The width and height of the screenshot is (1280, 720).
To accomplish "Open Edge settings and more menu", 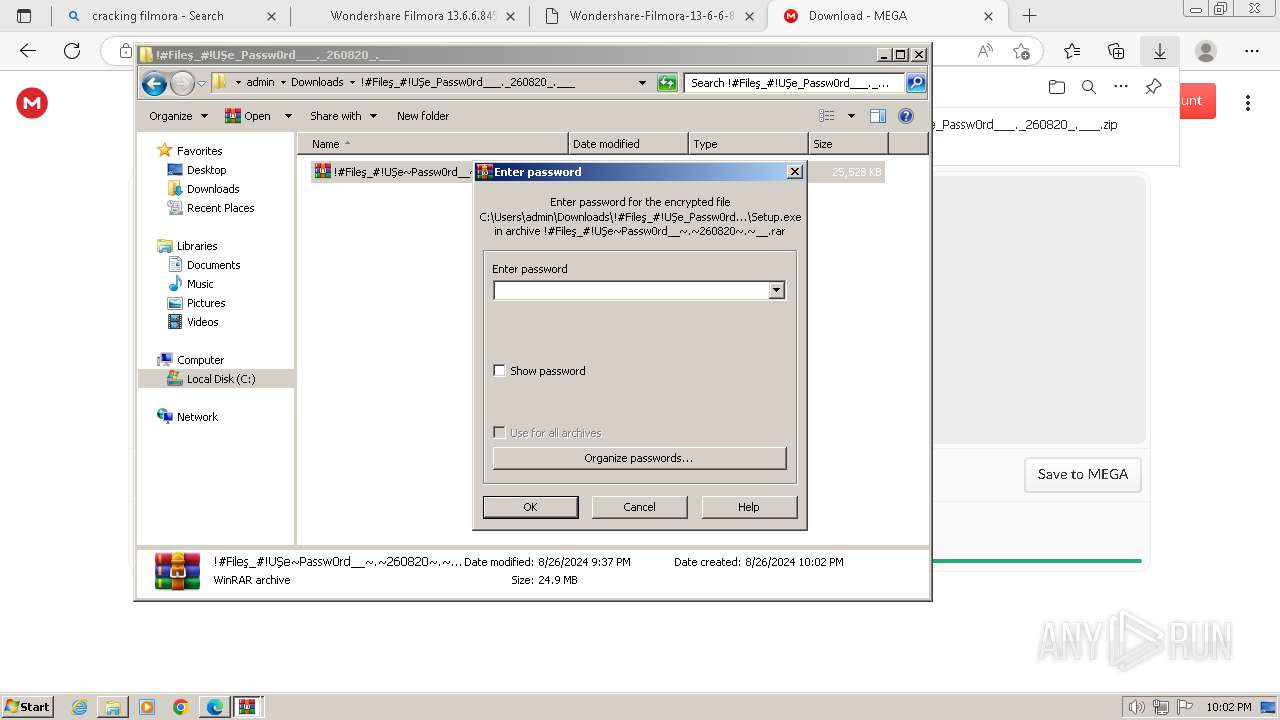I will tap(1252, 51).
